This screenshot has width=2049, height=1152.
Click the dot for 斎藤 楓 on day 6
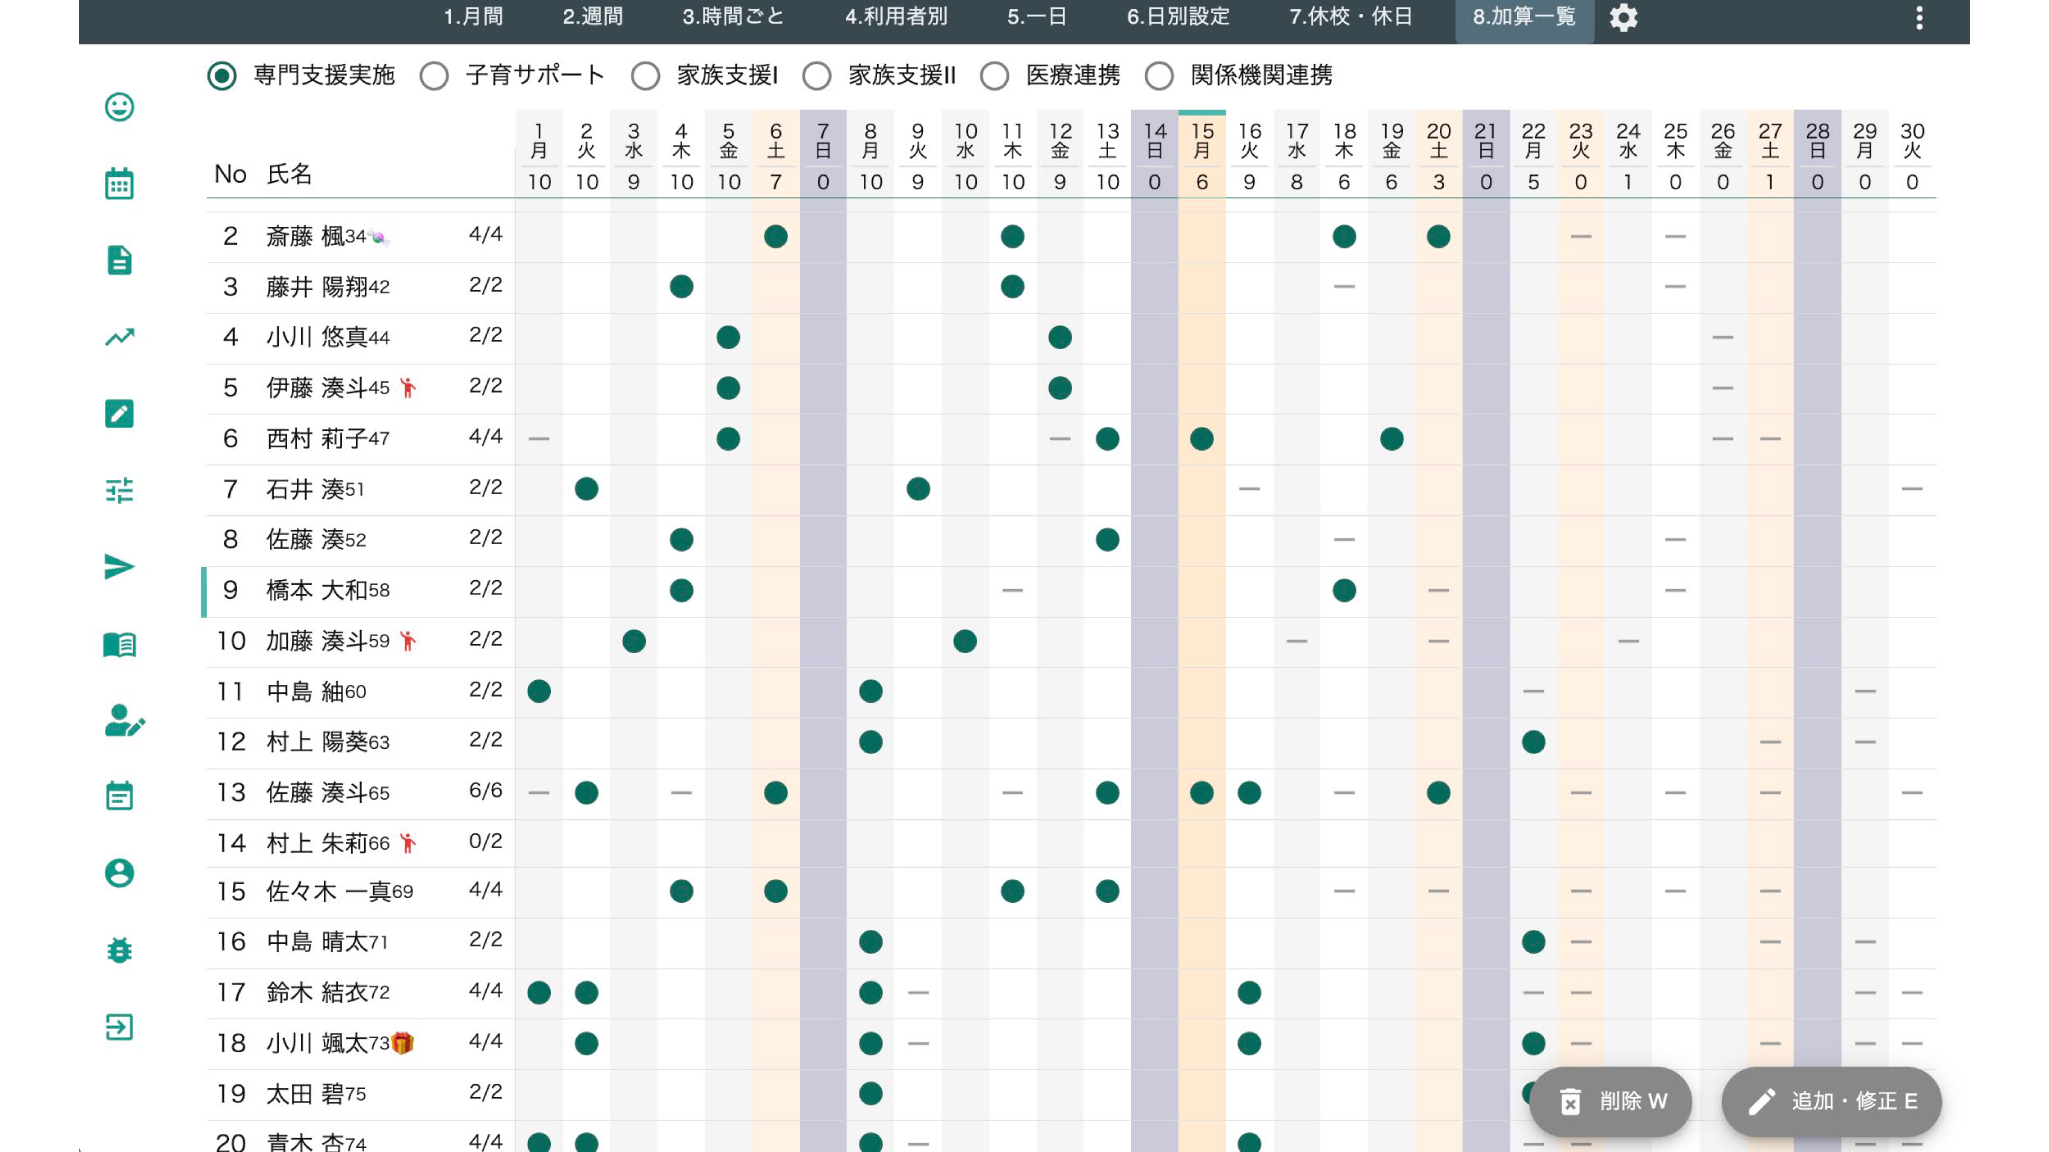coord(775,237)
